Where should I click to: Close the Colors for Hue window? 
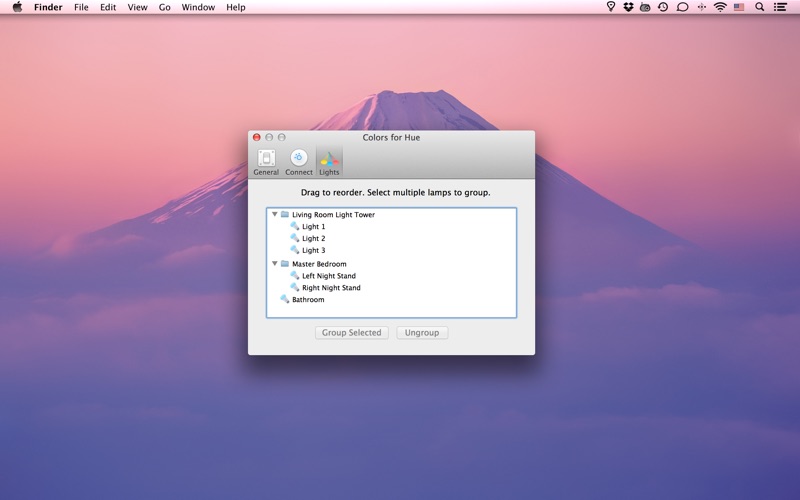pyautogui.click(x=257, y=137)
